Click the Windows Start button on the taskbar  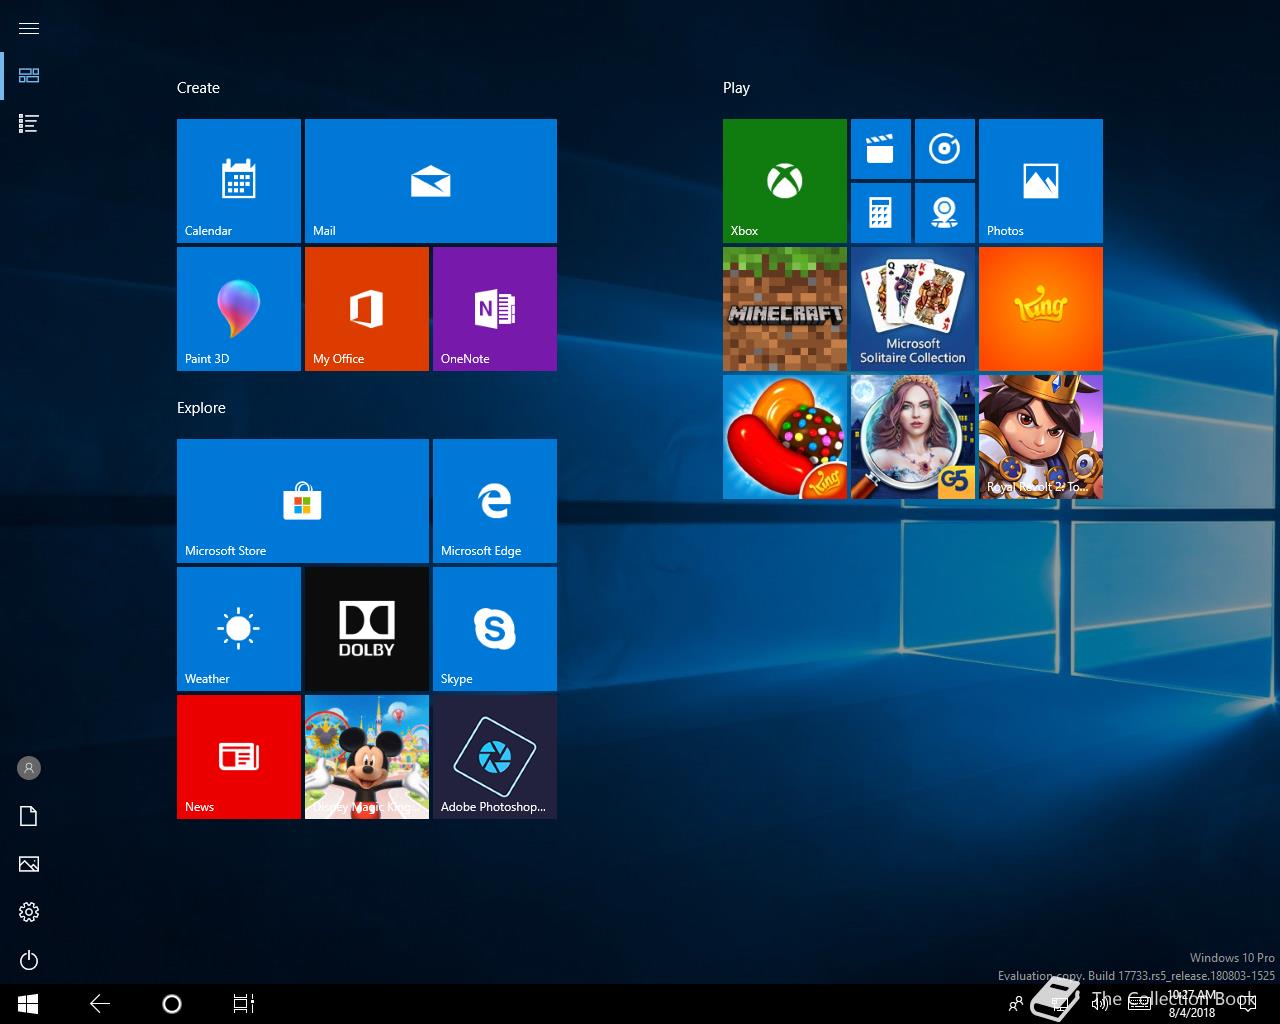point(28,1004)
